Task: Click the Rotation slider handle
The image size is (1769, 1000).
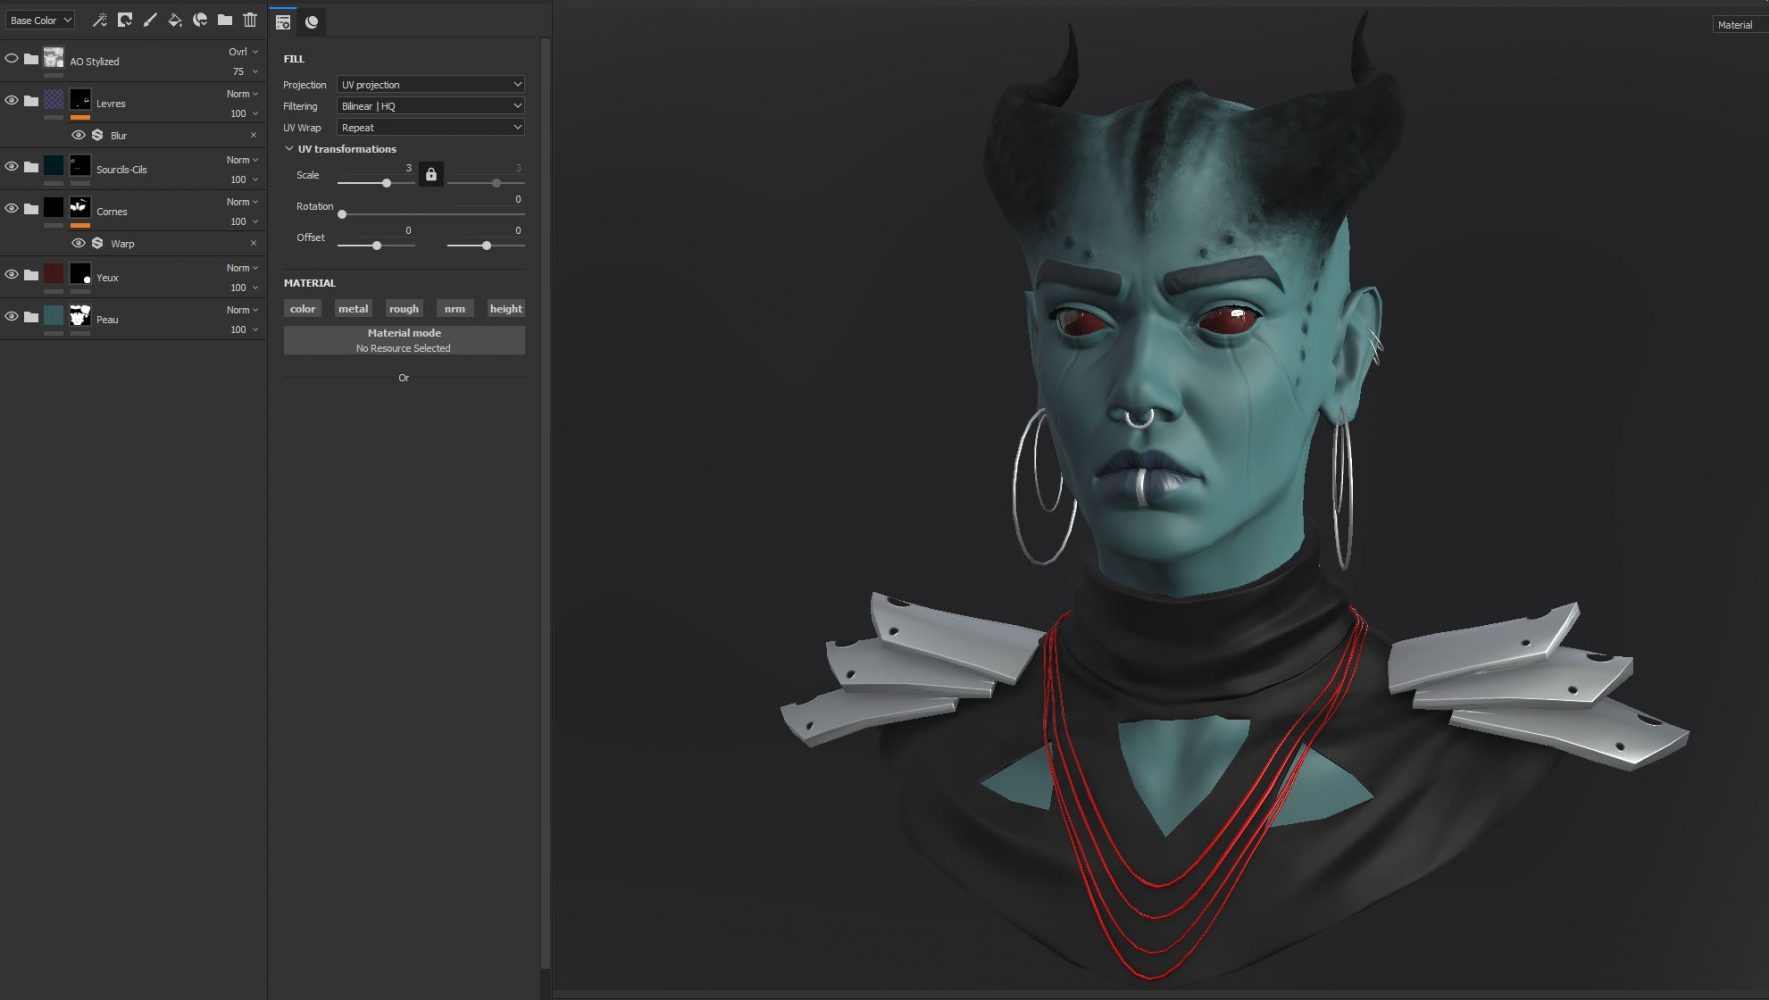Action: [342, 214]
